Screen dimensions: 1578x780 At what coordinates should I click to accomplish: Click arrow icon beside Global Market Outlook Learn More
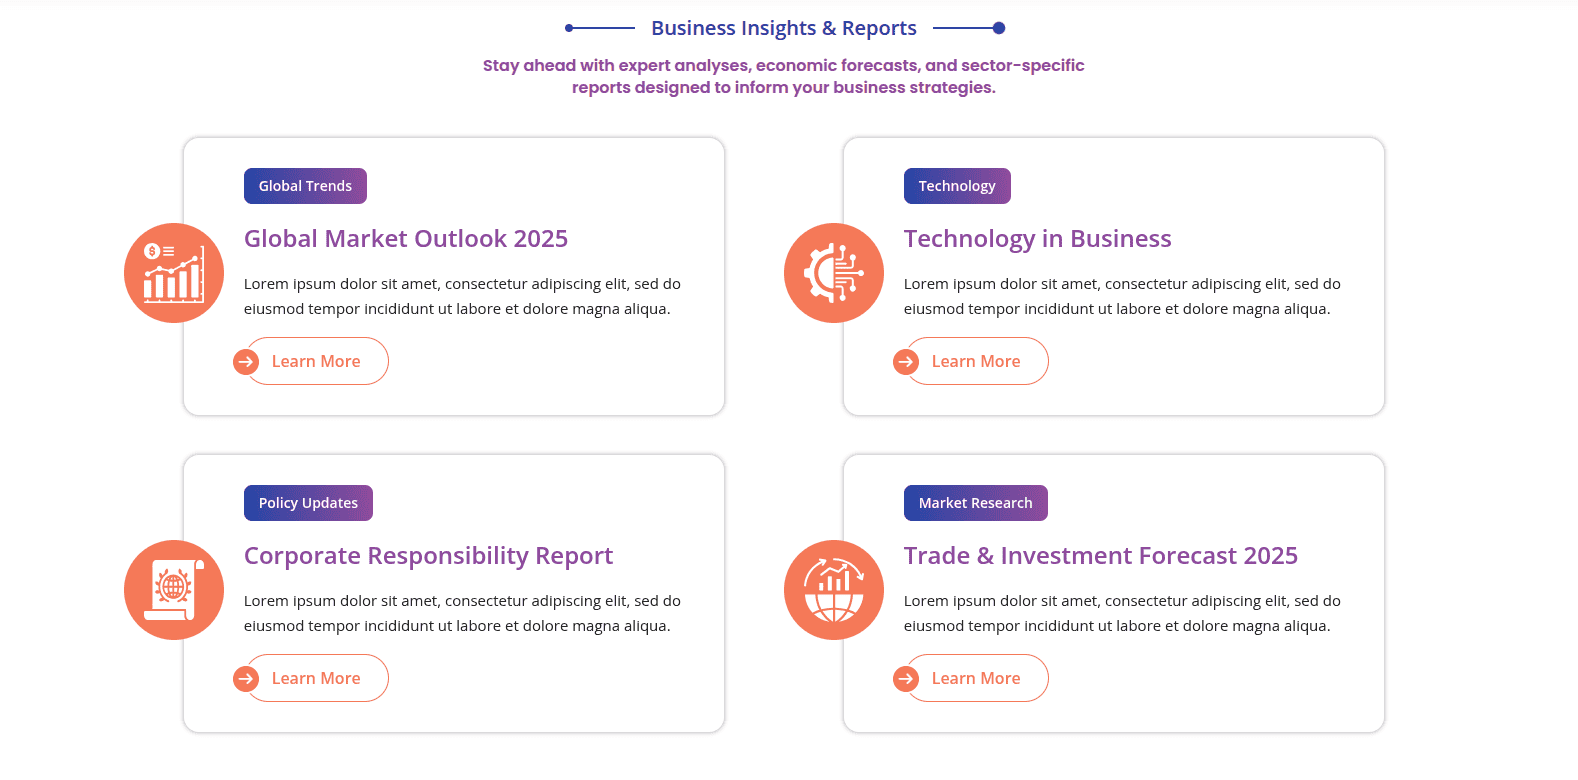(246, 362)
